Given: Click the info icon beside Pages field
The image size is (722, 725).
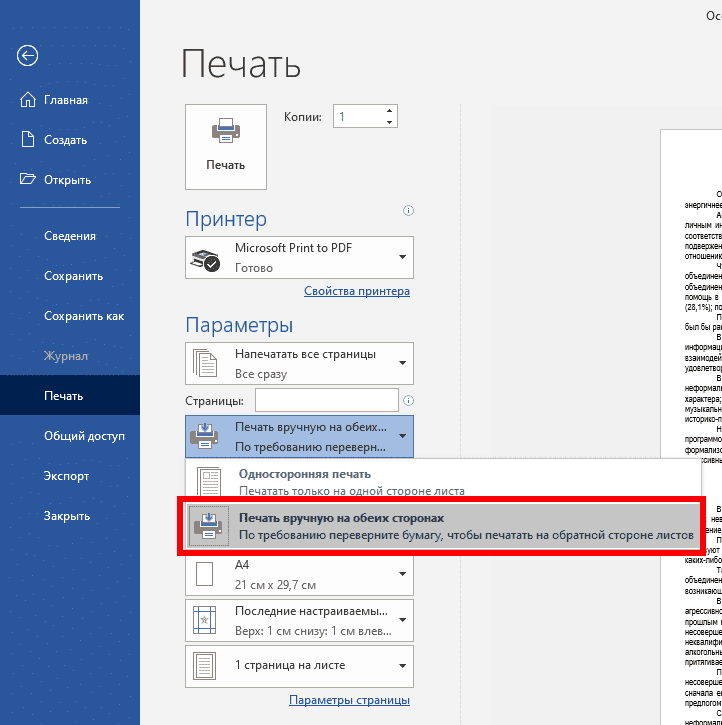Looking at the screenshot, I should coord(408,400).
